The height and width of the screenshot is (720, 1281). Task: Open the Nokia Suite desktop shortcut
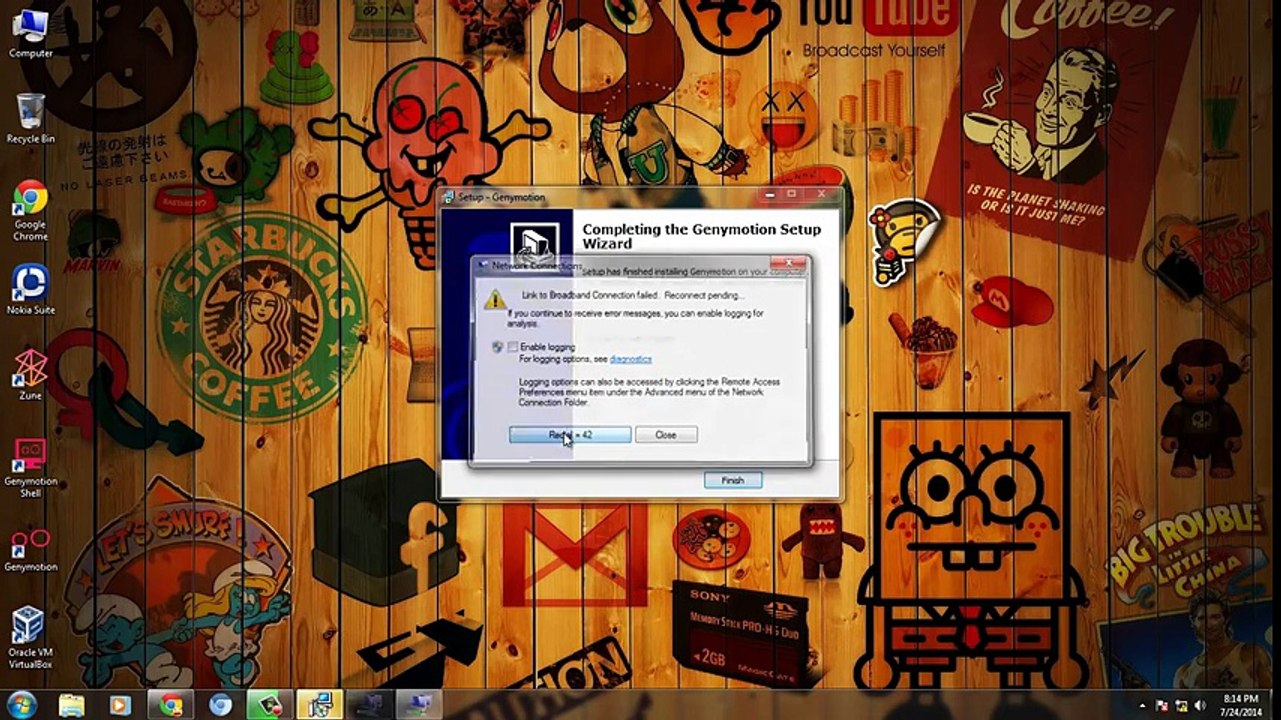point(30,289)
